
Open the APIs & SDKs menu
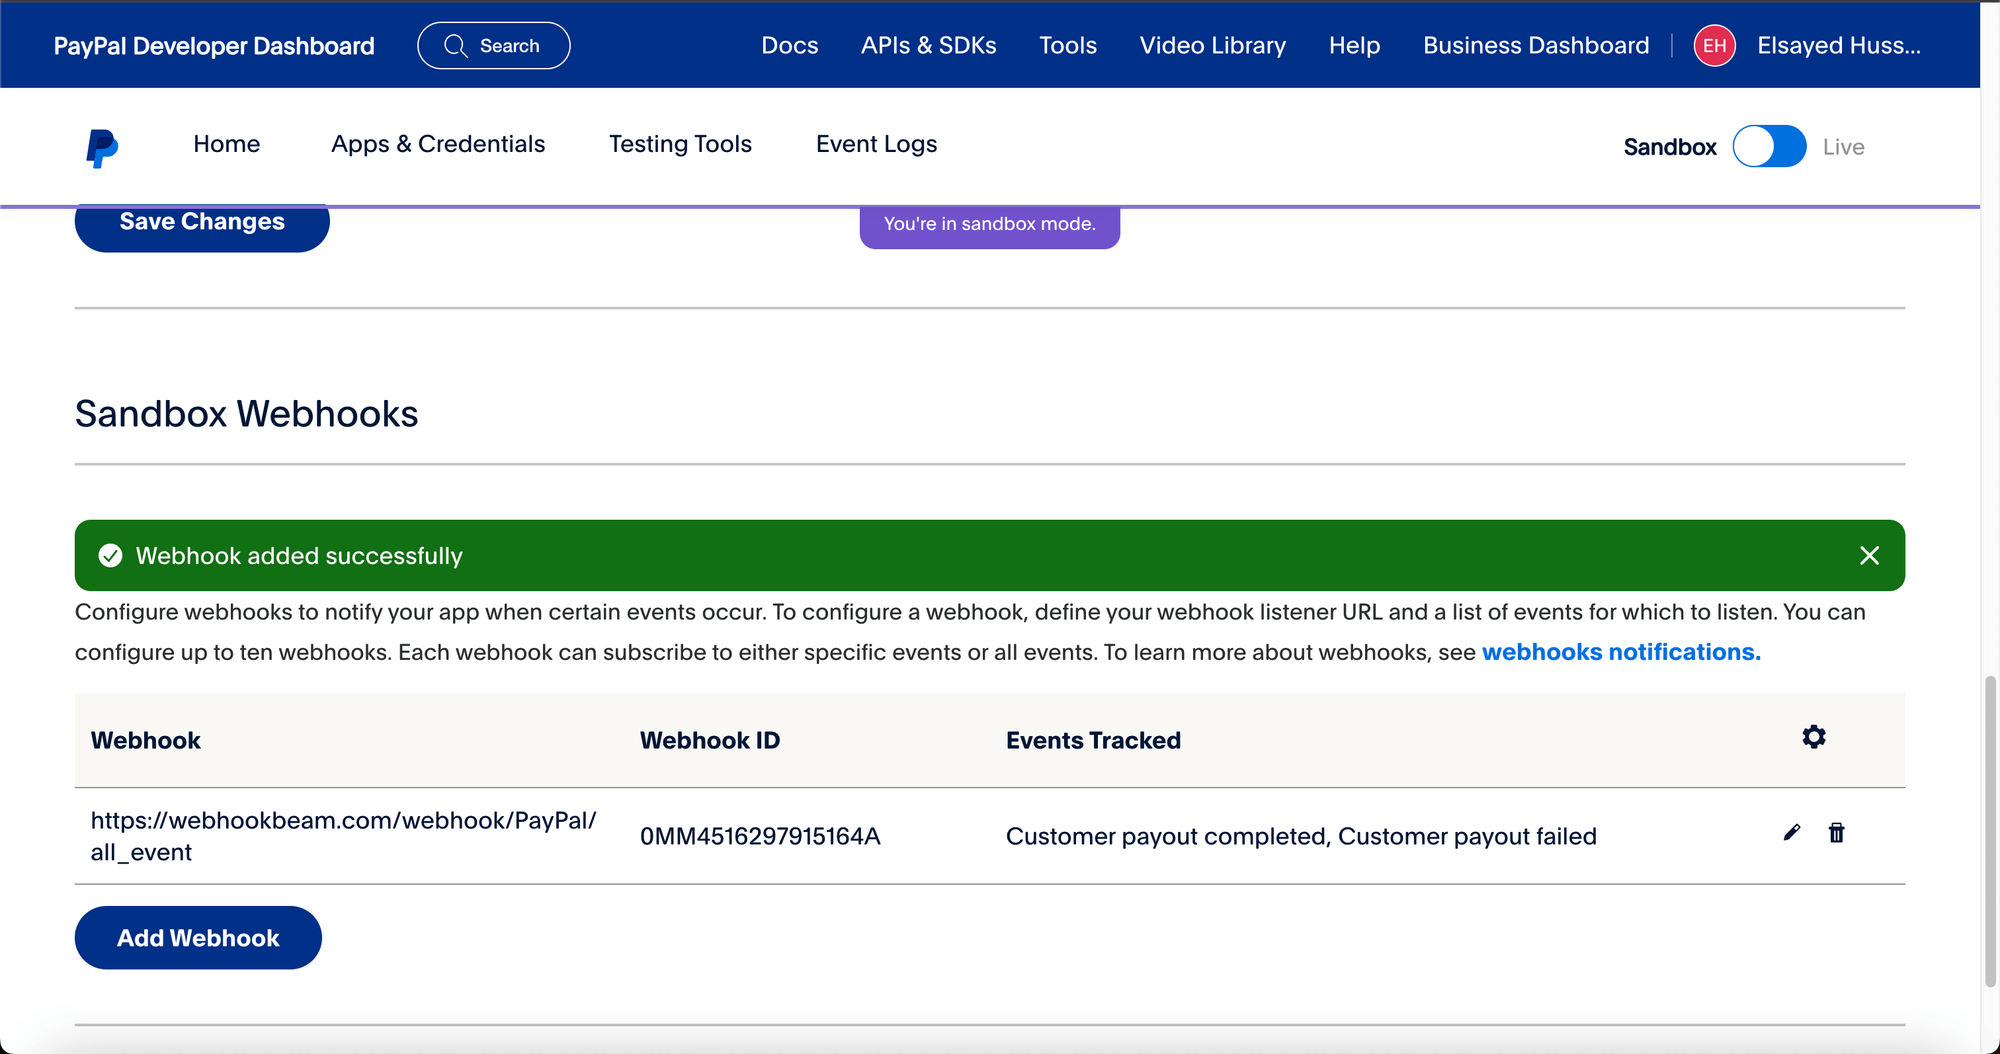coord(928,46)
